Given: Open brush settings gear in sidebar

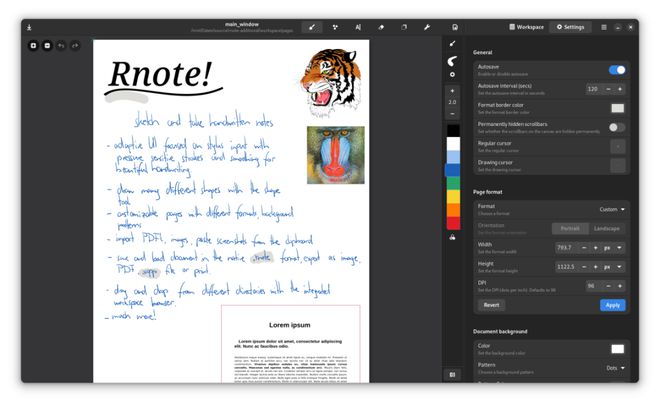Looking at the screenshot, I should (452, 74).
